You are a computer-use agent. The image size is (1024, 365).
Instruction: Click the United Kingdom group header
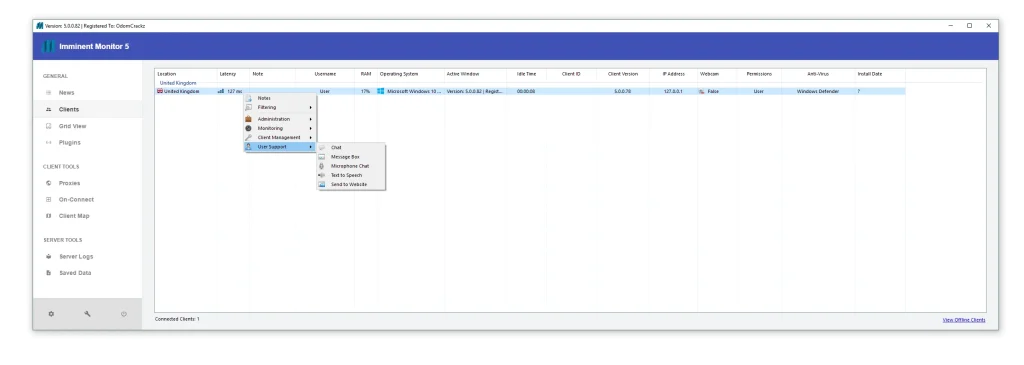pos(178,84)
